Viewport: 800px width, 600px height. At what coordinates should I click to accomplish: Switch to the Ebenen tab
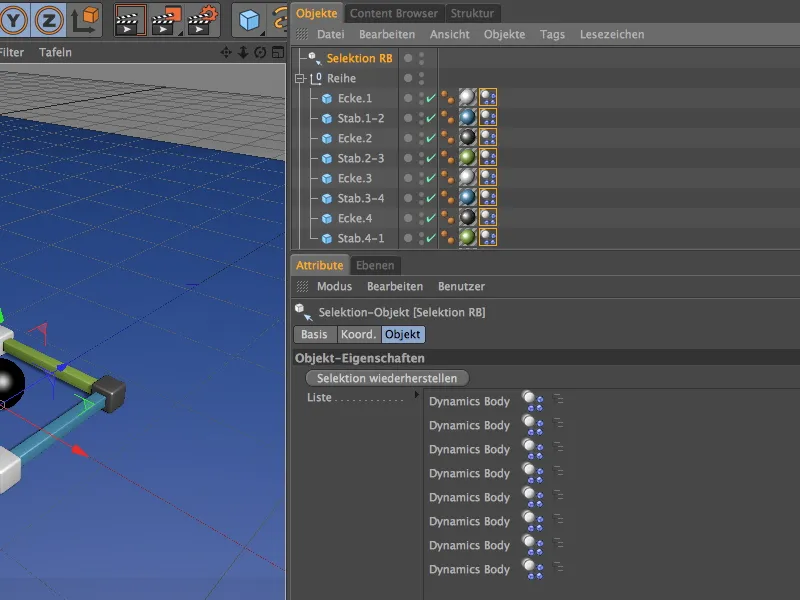(375, 265)
